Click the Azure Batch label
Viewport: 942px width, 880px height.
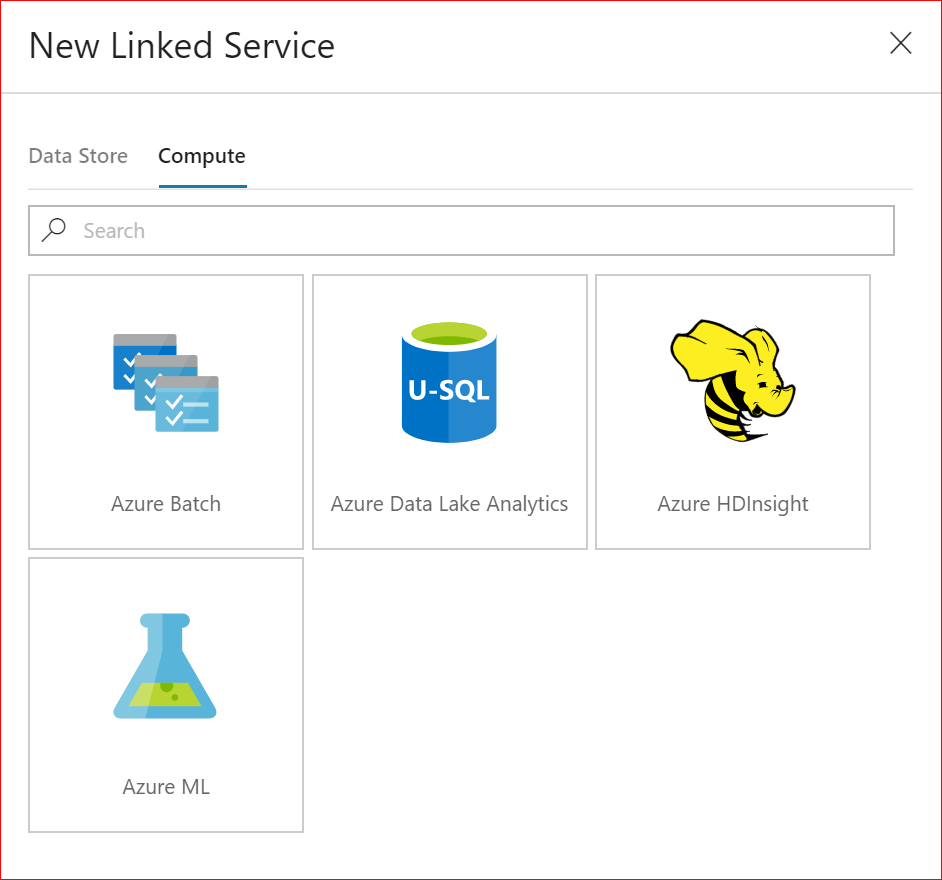click(166, 503)
